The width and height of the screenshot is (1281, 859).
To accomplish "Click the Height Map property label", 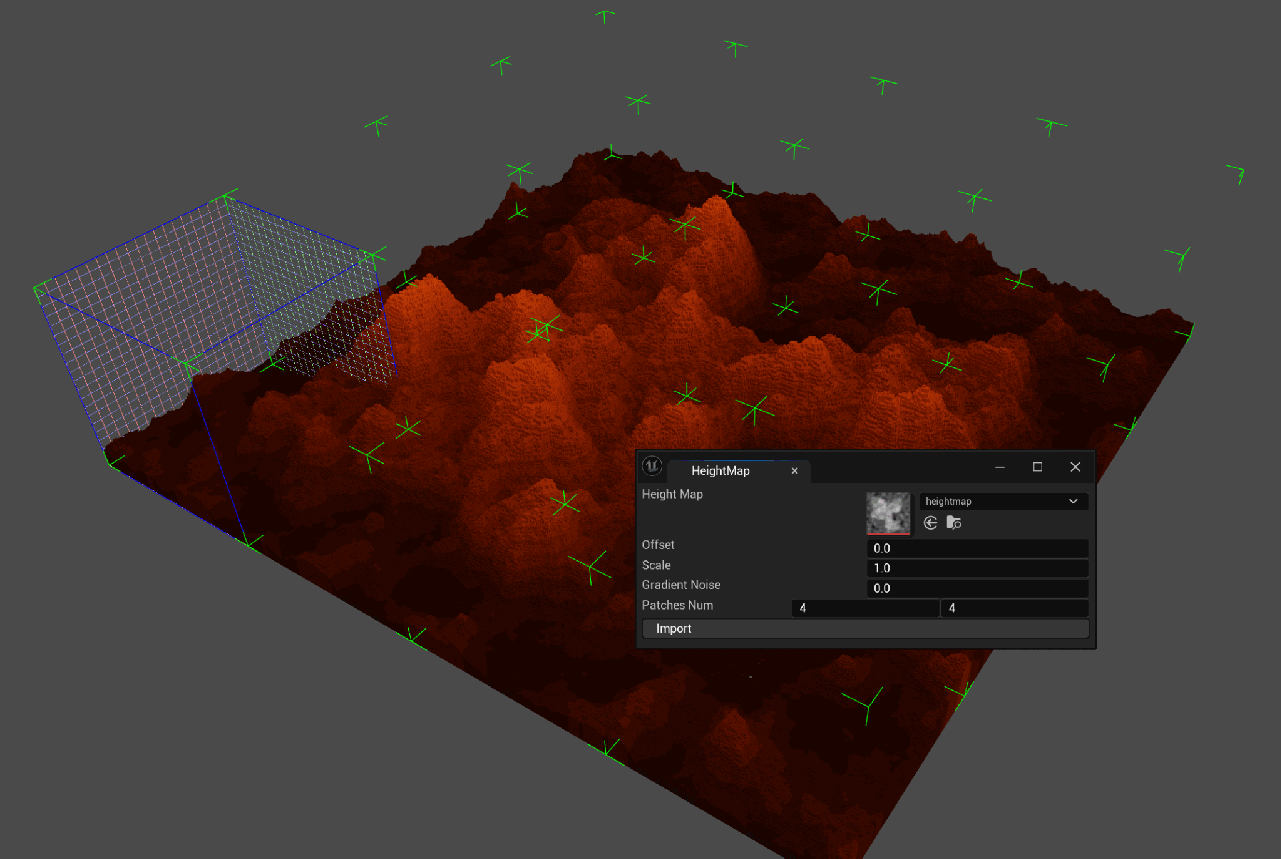I will click(x=672, y=494).
